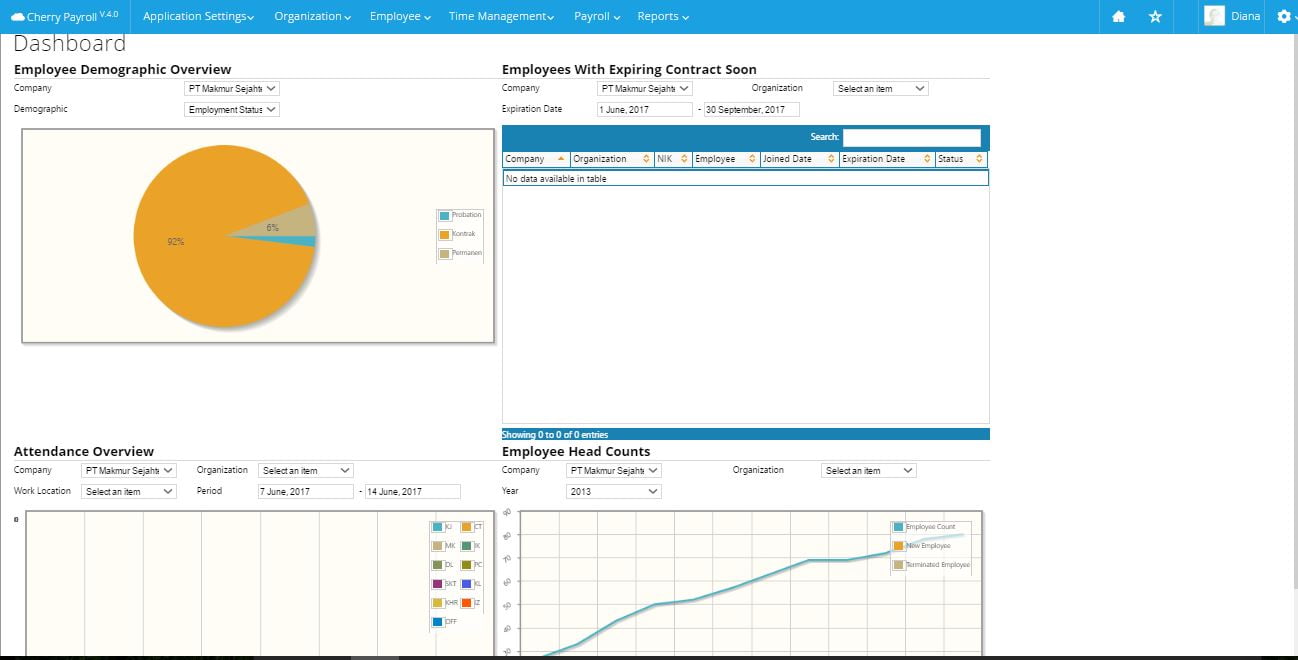Image resolution: width=1298 pixels, height=660 pixels.
Task: Open the Organization menu in the navbar
Action: point(312,16)
